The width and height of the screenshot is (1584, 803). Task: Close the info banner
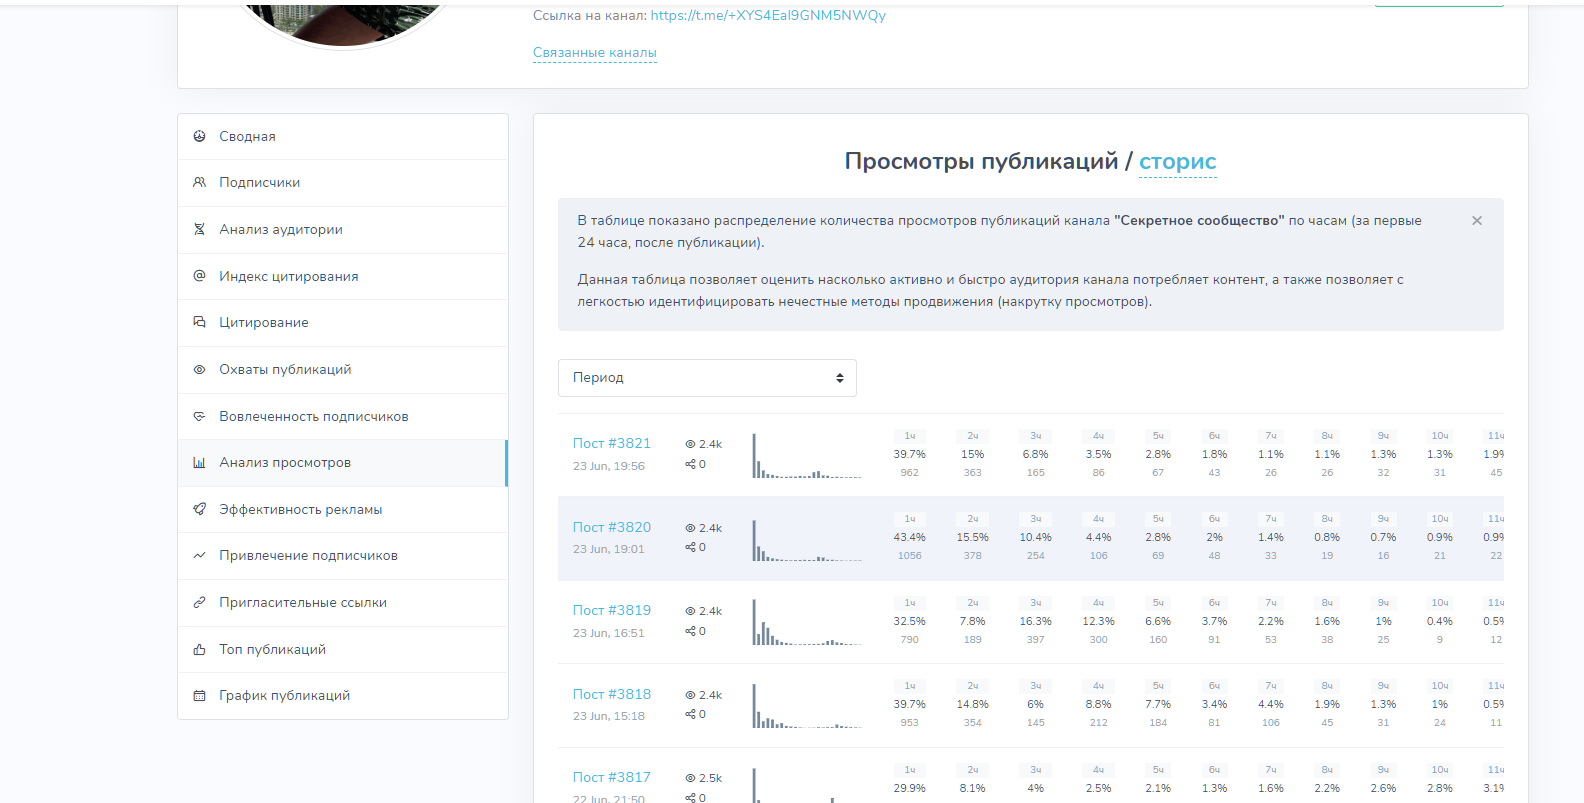pos(1477,220)
